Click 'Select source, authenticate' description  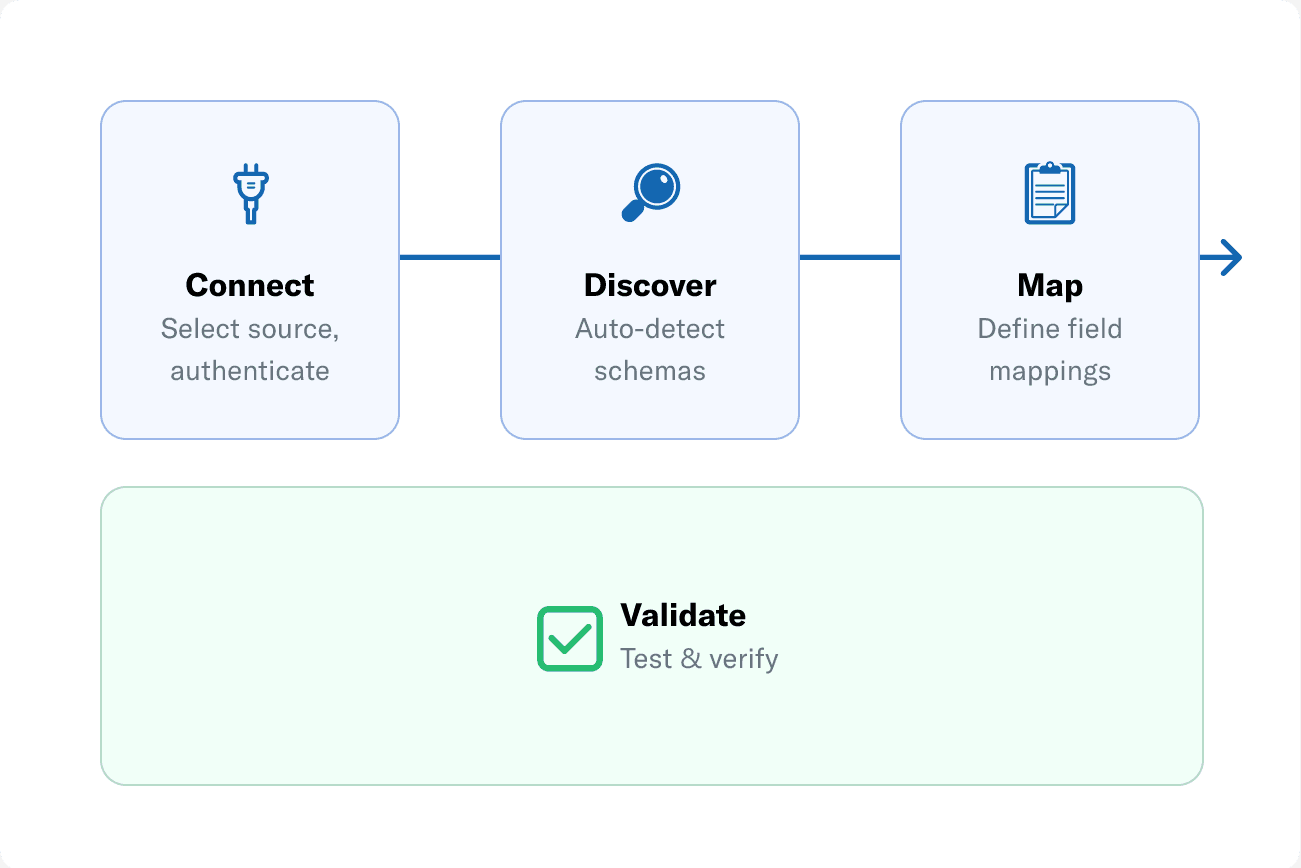[250, 350]
